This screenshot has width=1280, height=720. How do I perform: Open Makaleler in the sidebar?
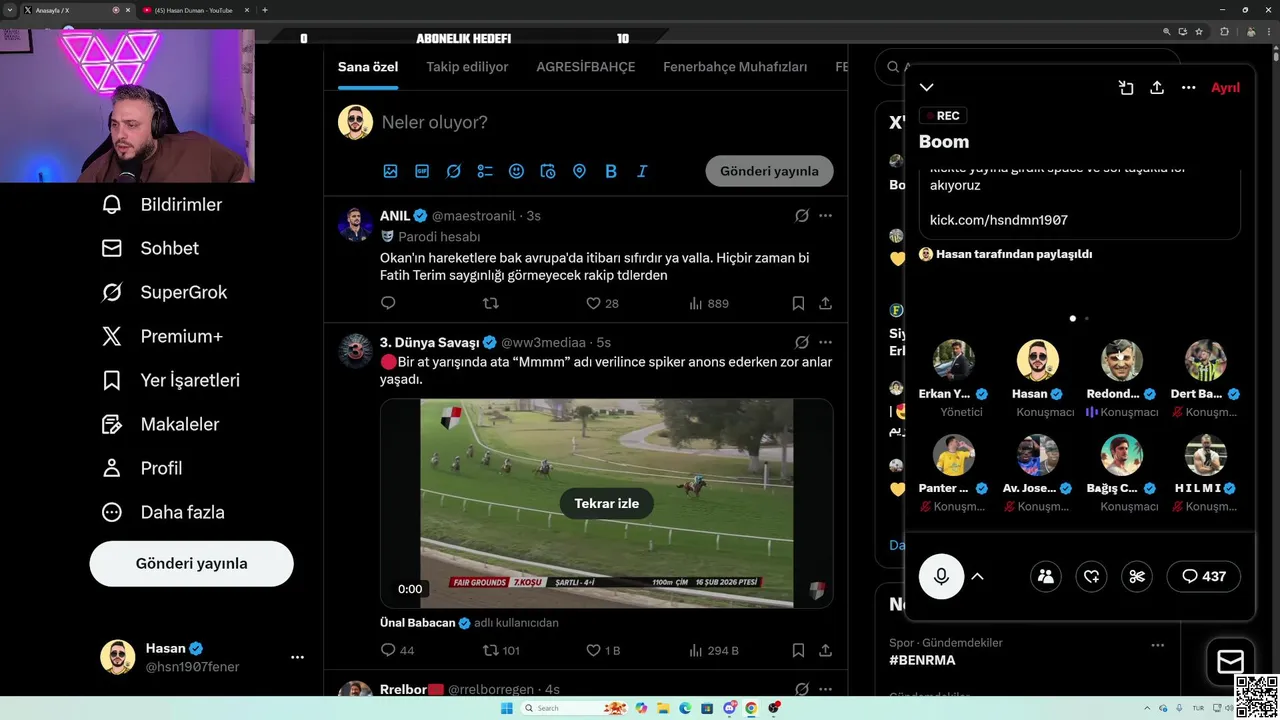pyautogui.click(x=160, y=424)
